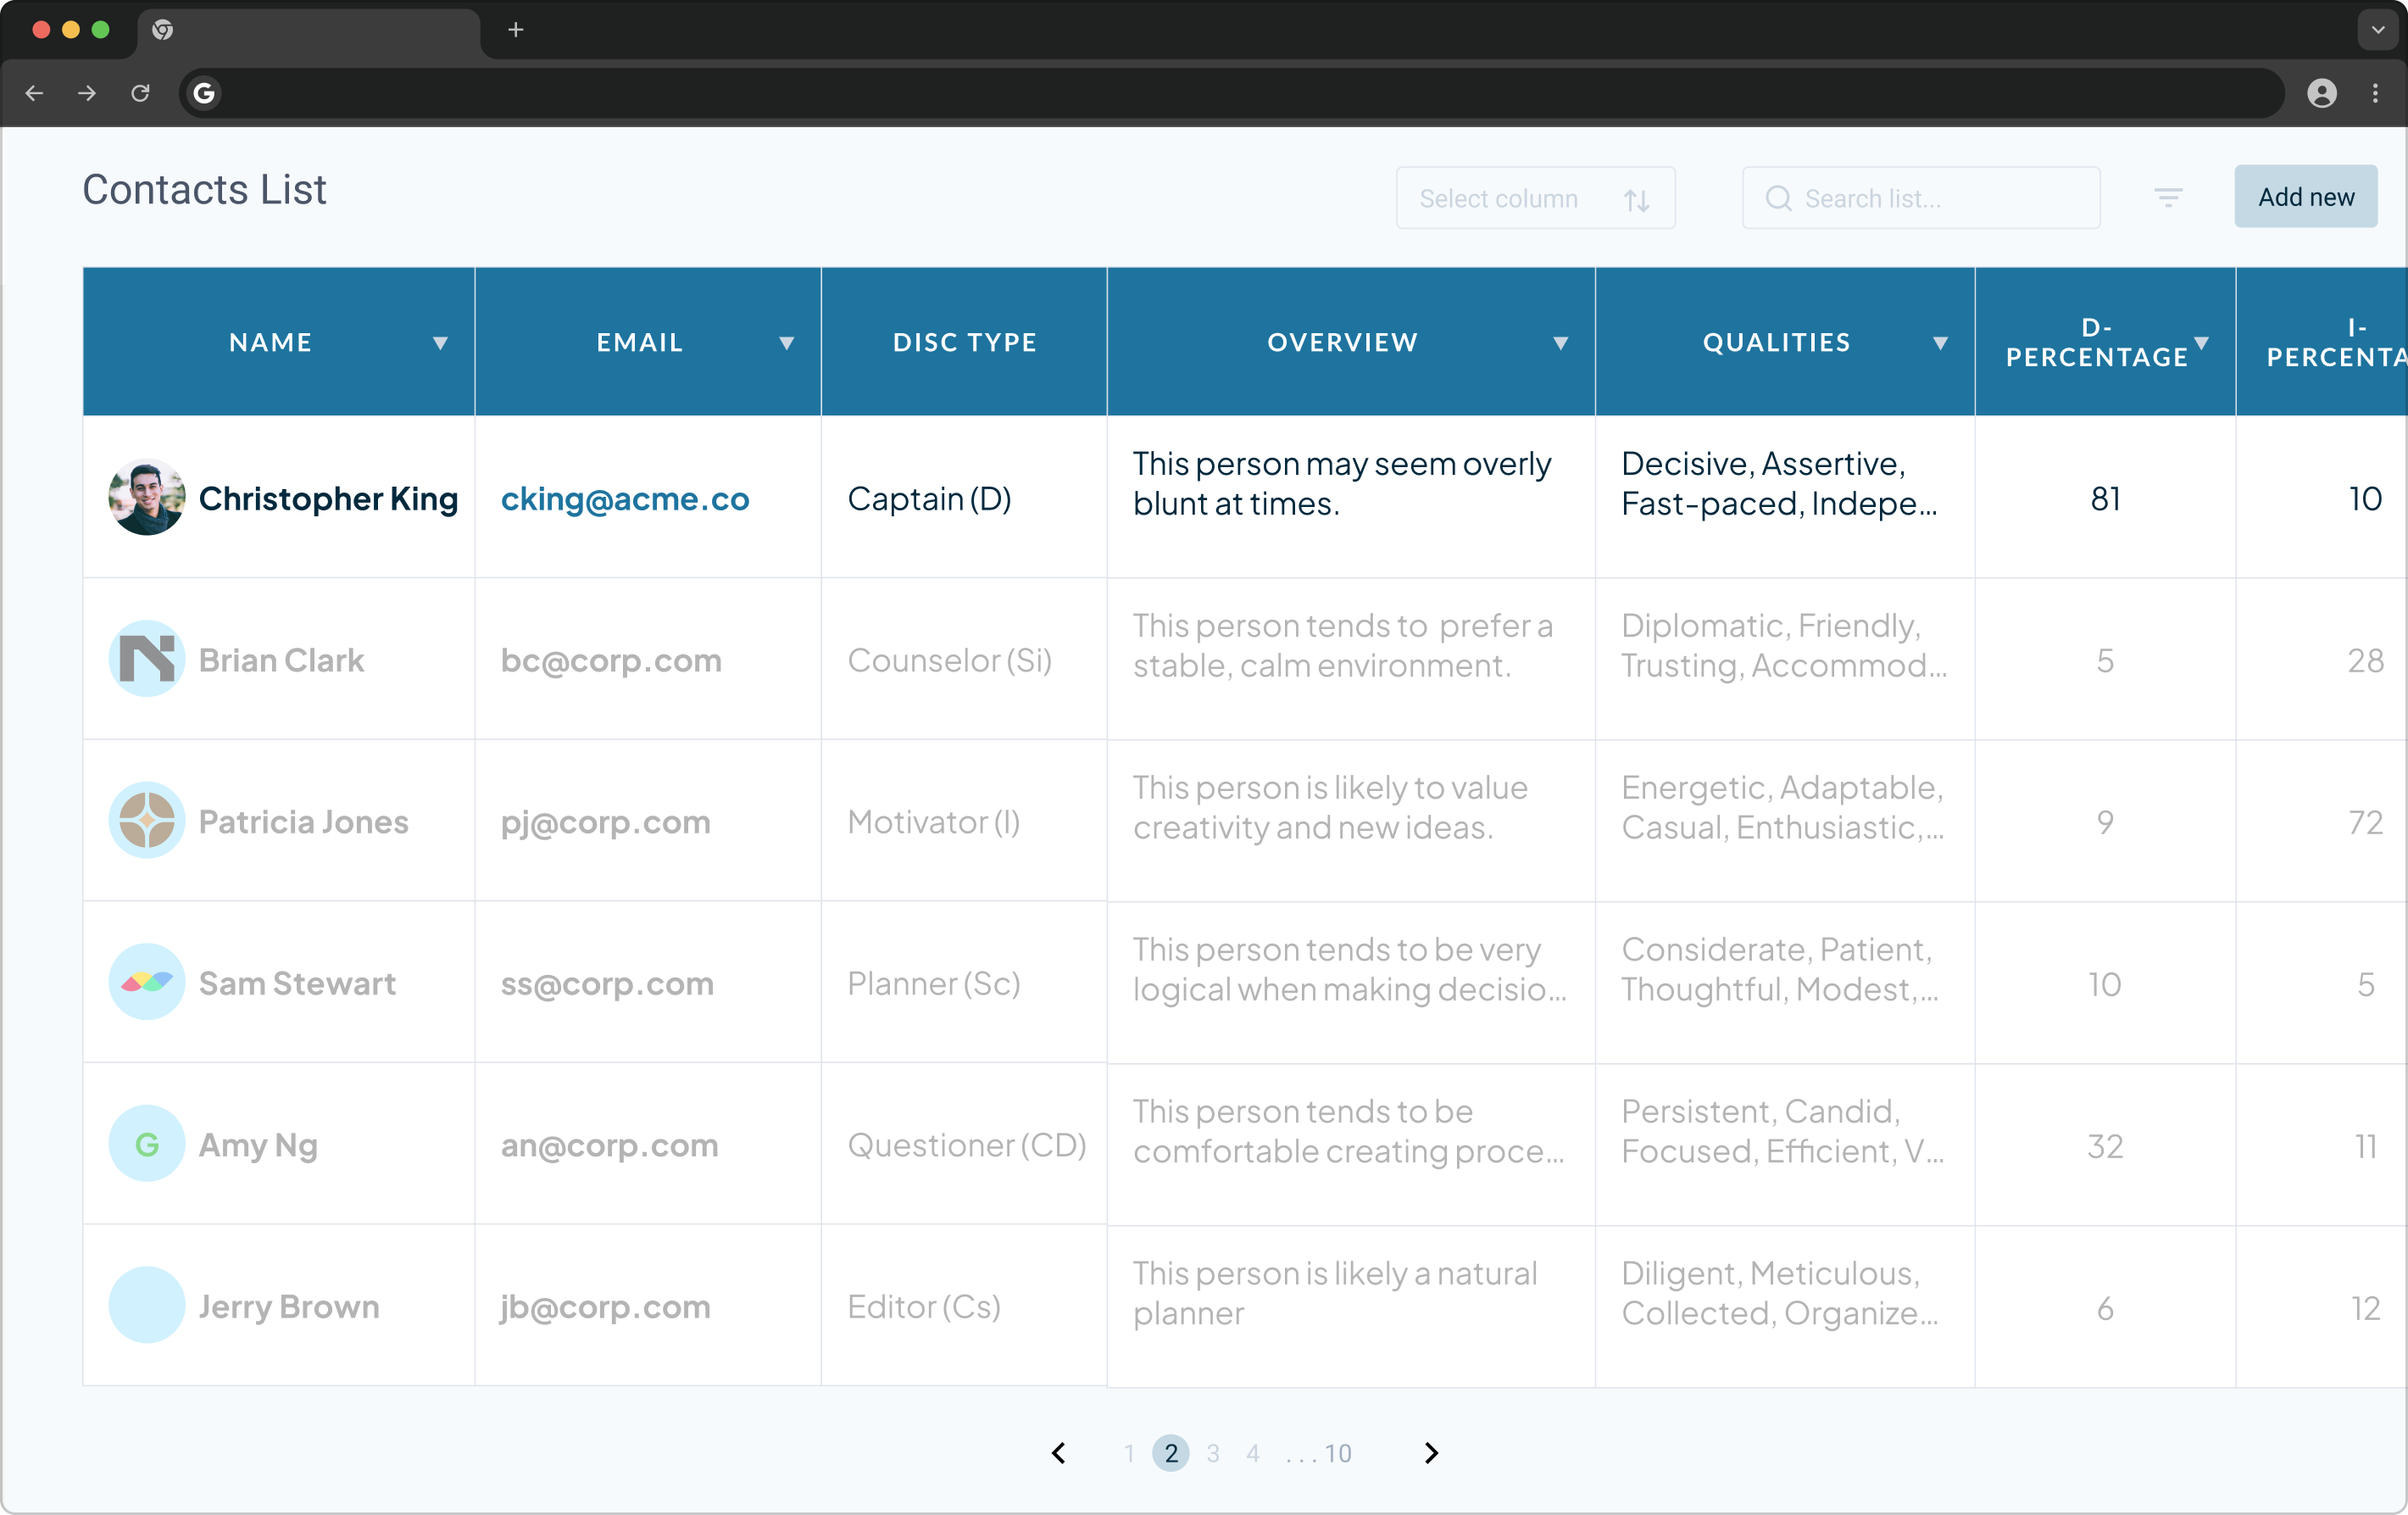Click the sort arrows icon
Screen dimensions: 2408x1515
tap(1636, 200)
